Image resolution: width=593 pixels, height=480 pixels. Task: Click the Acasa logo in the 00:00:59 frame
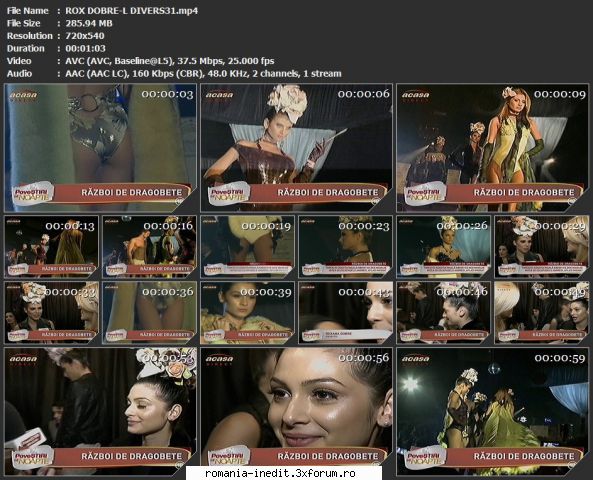[416, 359]
